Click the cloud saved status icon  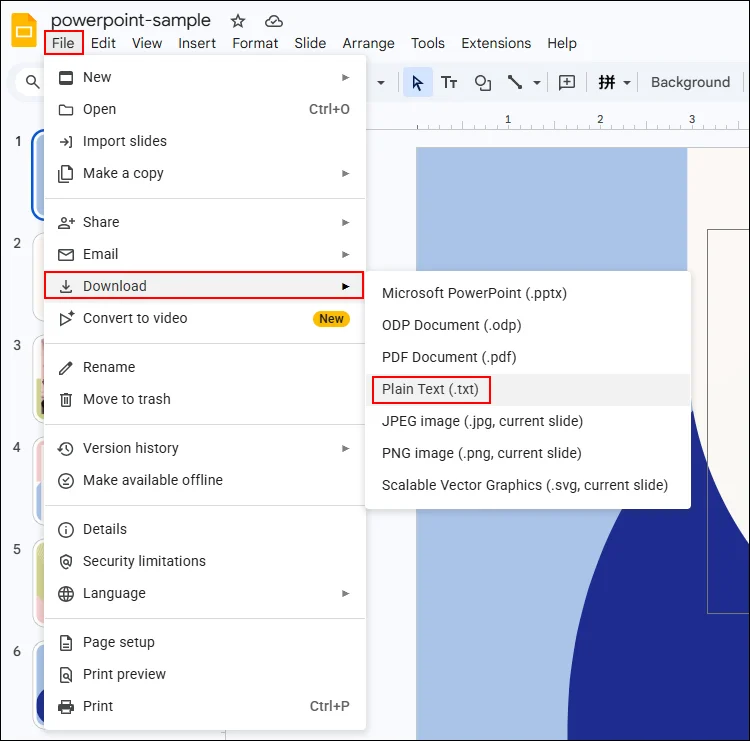(x=274, y=21)
